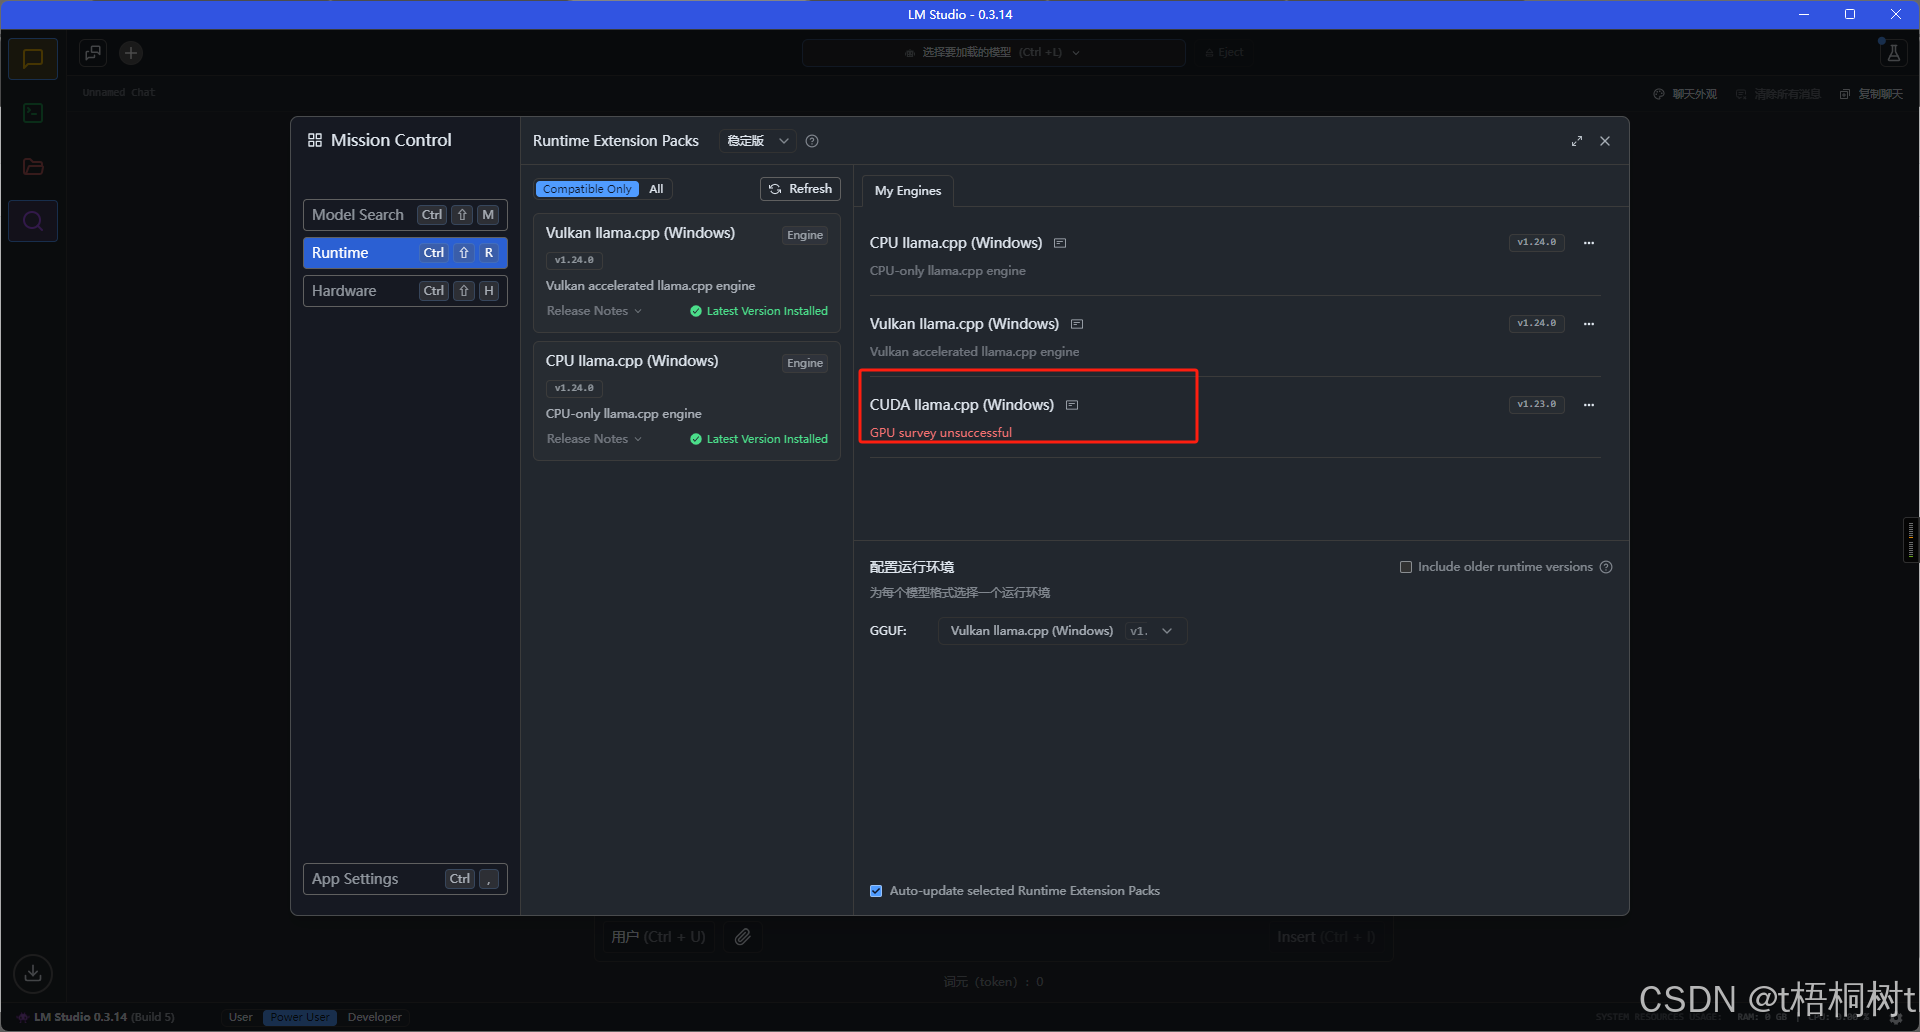
Task: Close the Mission Control dialog
Action: (x=1605, y=141)
